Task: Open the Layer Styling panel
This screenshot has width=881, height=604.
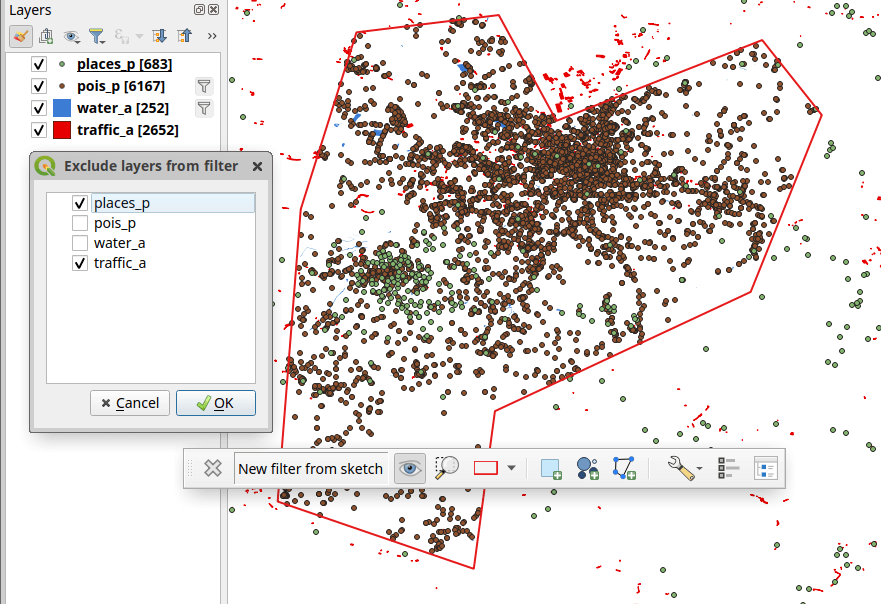Action: tap(20, 36)
